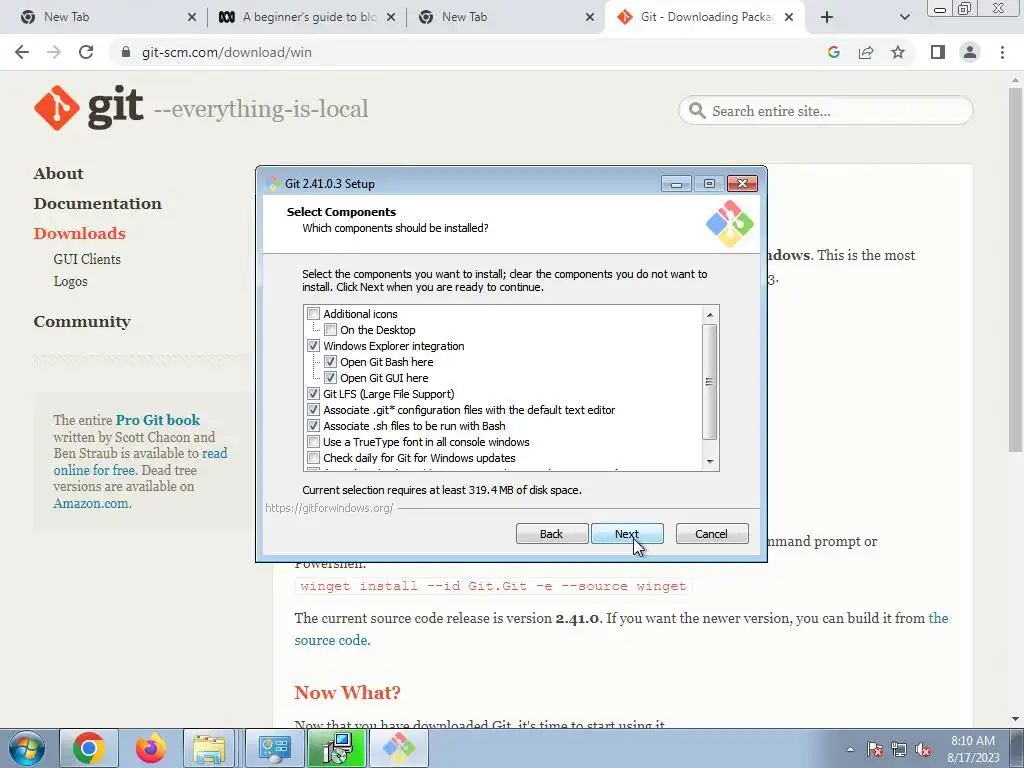Open the Windows Start menu
The width and height of the screenshot is (1024, 768).
point(26,748)
